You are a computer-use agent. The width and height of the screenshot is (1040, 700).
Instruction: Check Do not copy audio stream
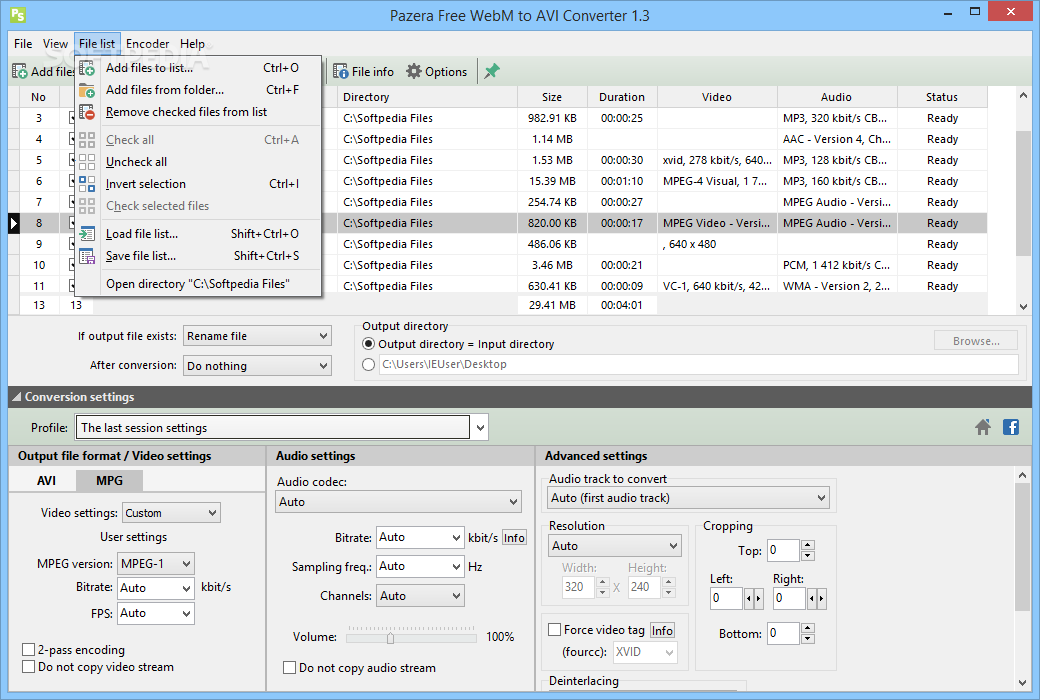289,667
